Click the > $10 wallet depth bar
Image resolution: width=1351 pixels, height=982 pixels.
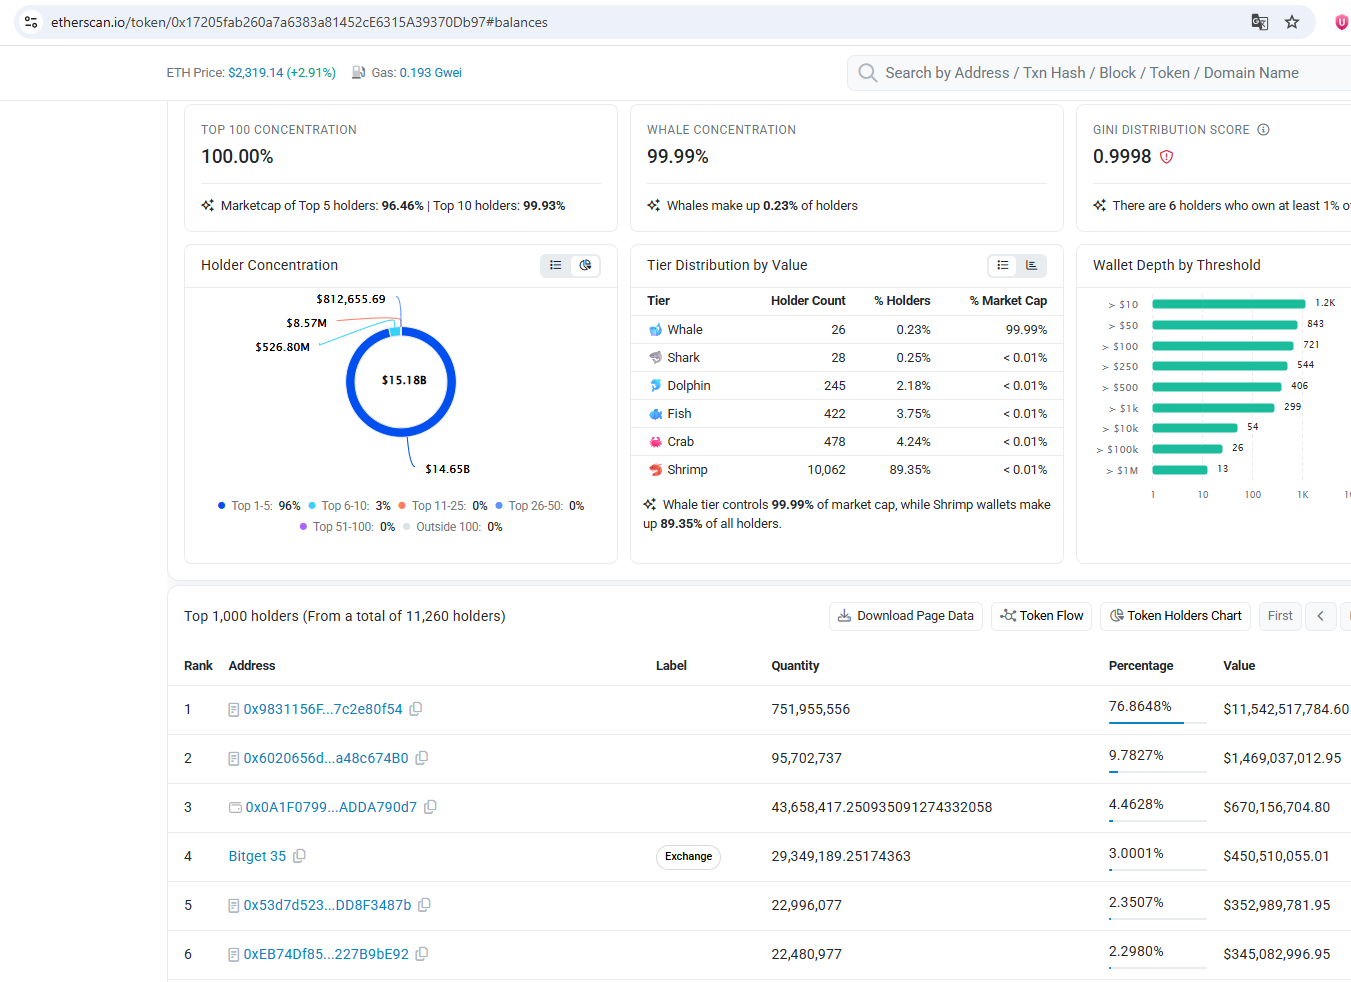[x=1229, y=304]
